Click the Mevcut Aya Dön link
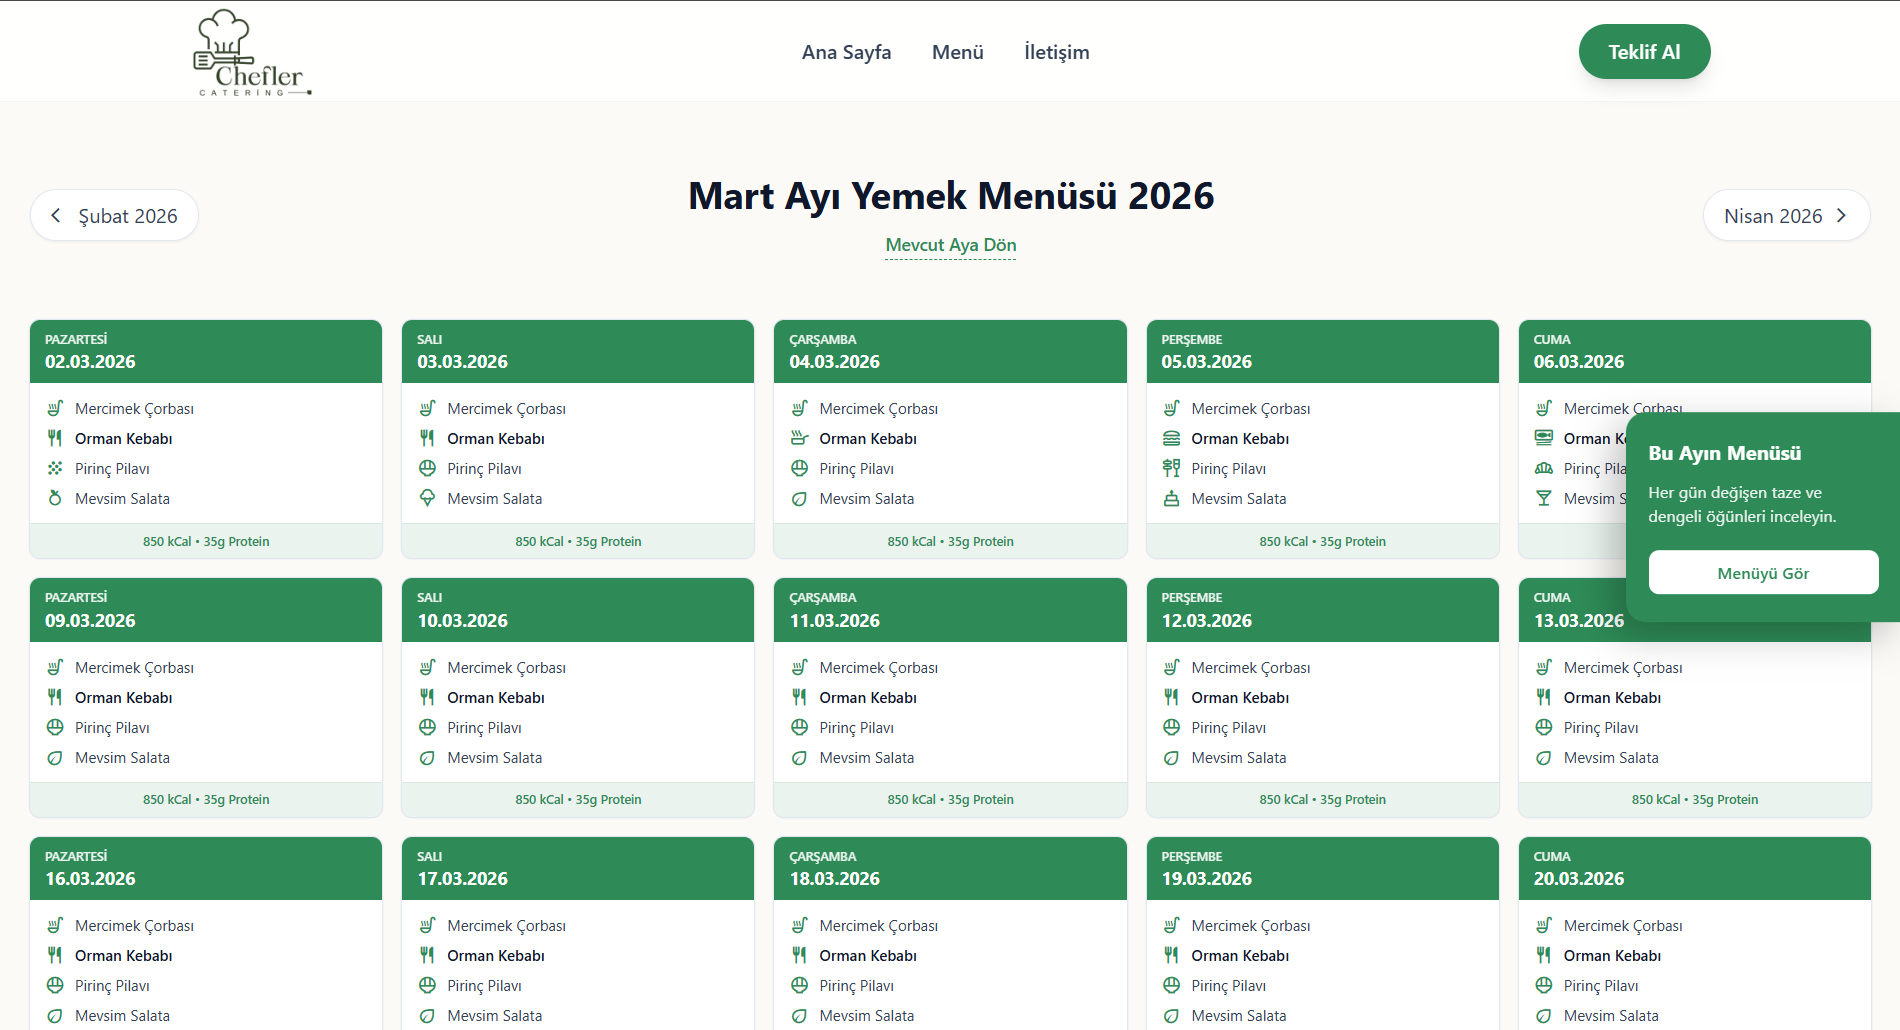The height and width of the screenshot is (1030, 1900). (950, 245)
